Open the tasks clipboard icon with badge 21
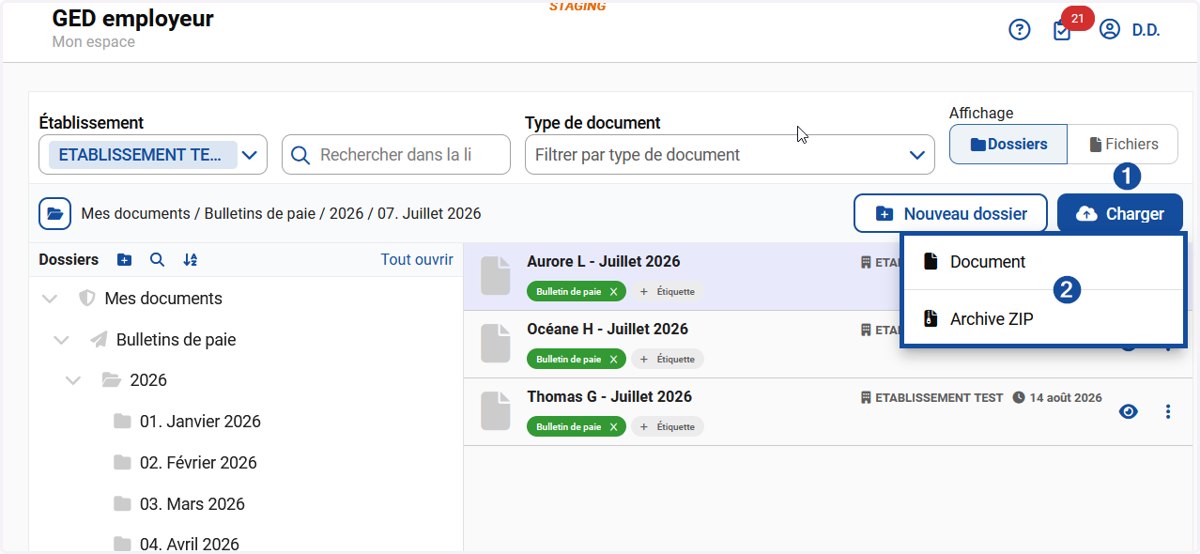Image resolution: width=1200 pixels, height=554 pixels. (1062, 31)
